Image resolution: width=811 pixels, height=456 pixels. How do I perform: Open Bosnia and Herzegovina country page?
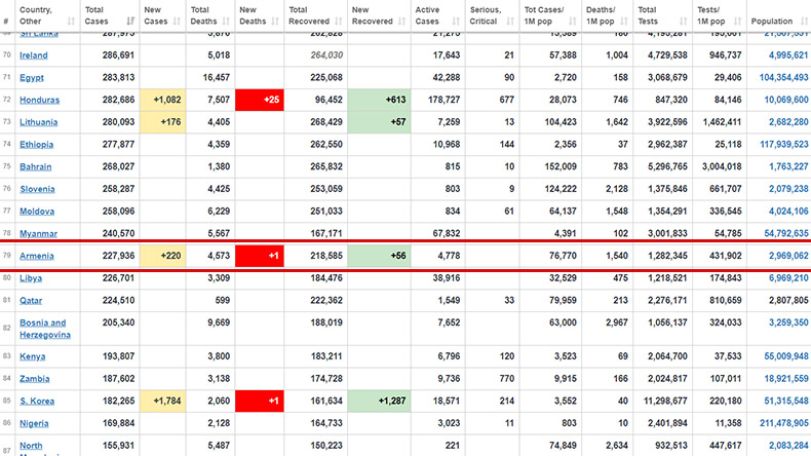(45, 329)
